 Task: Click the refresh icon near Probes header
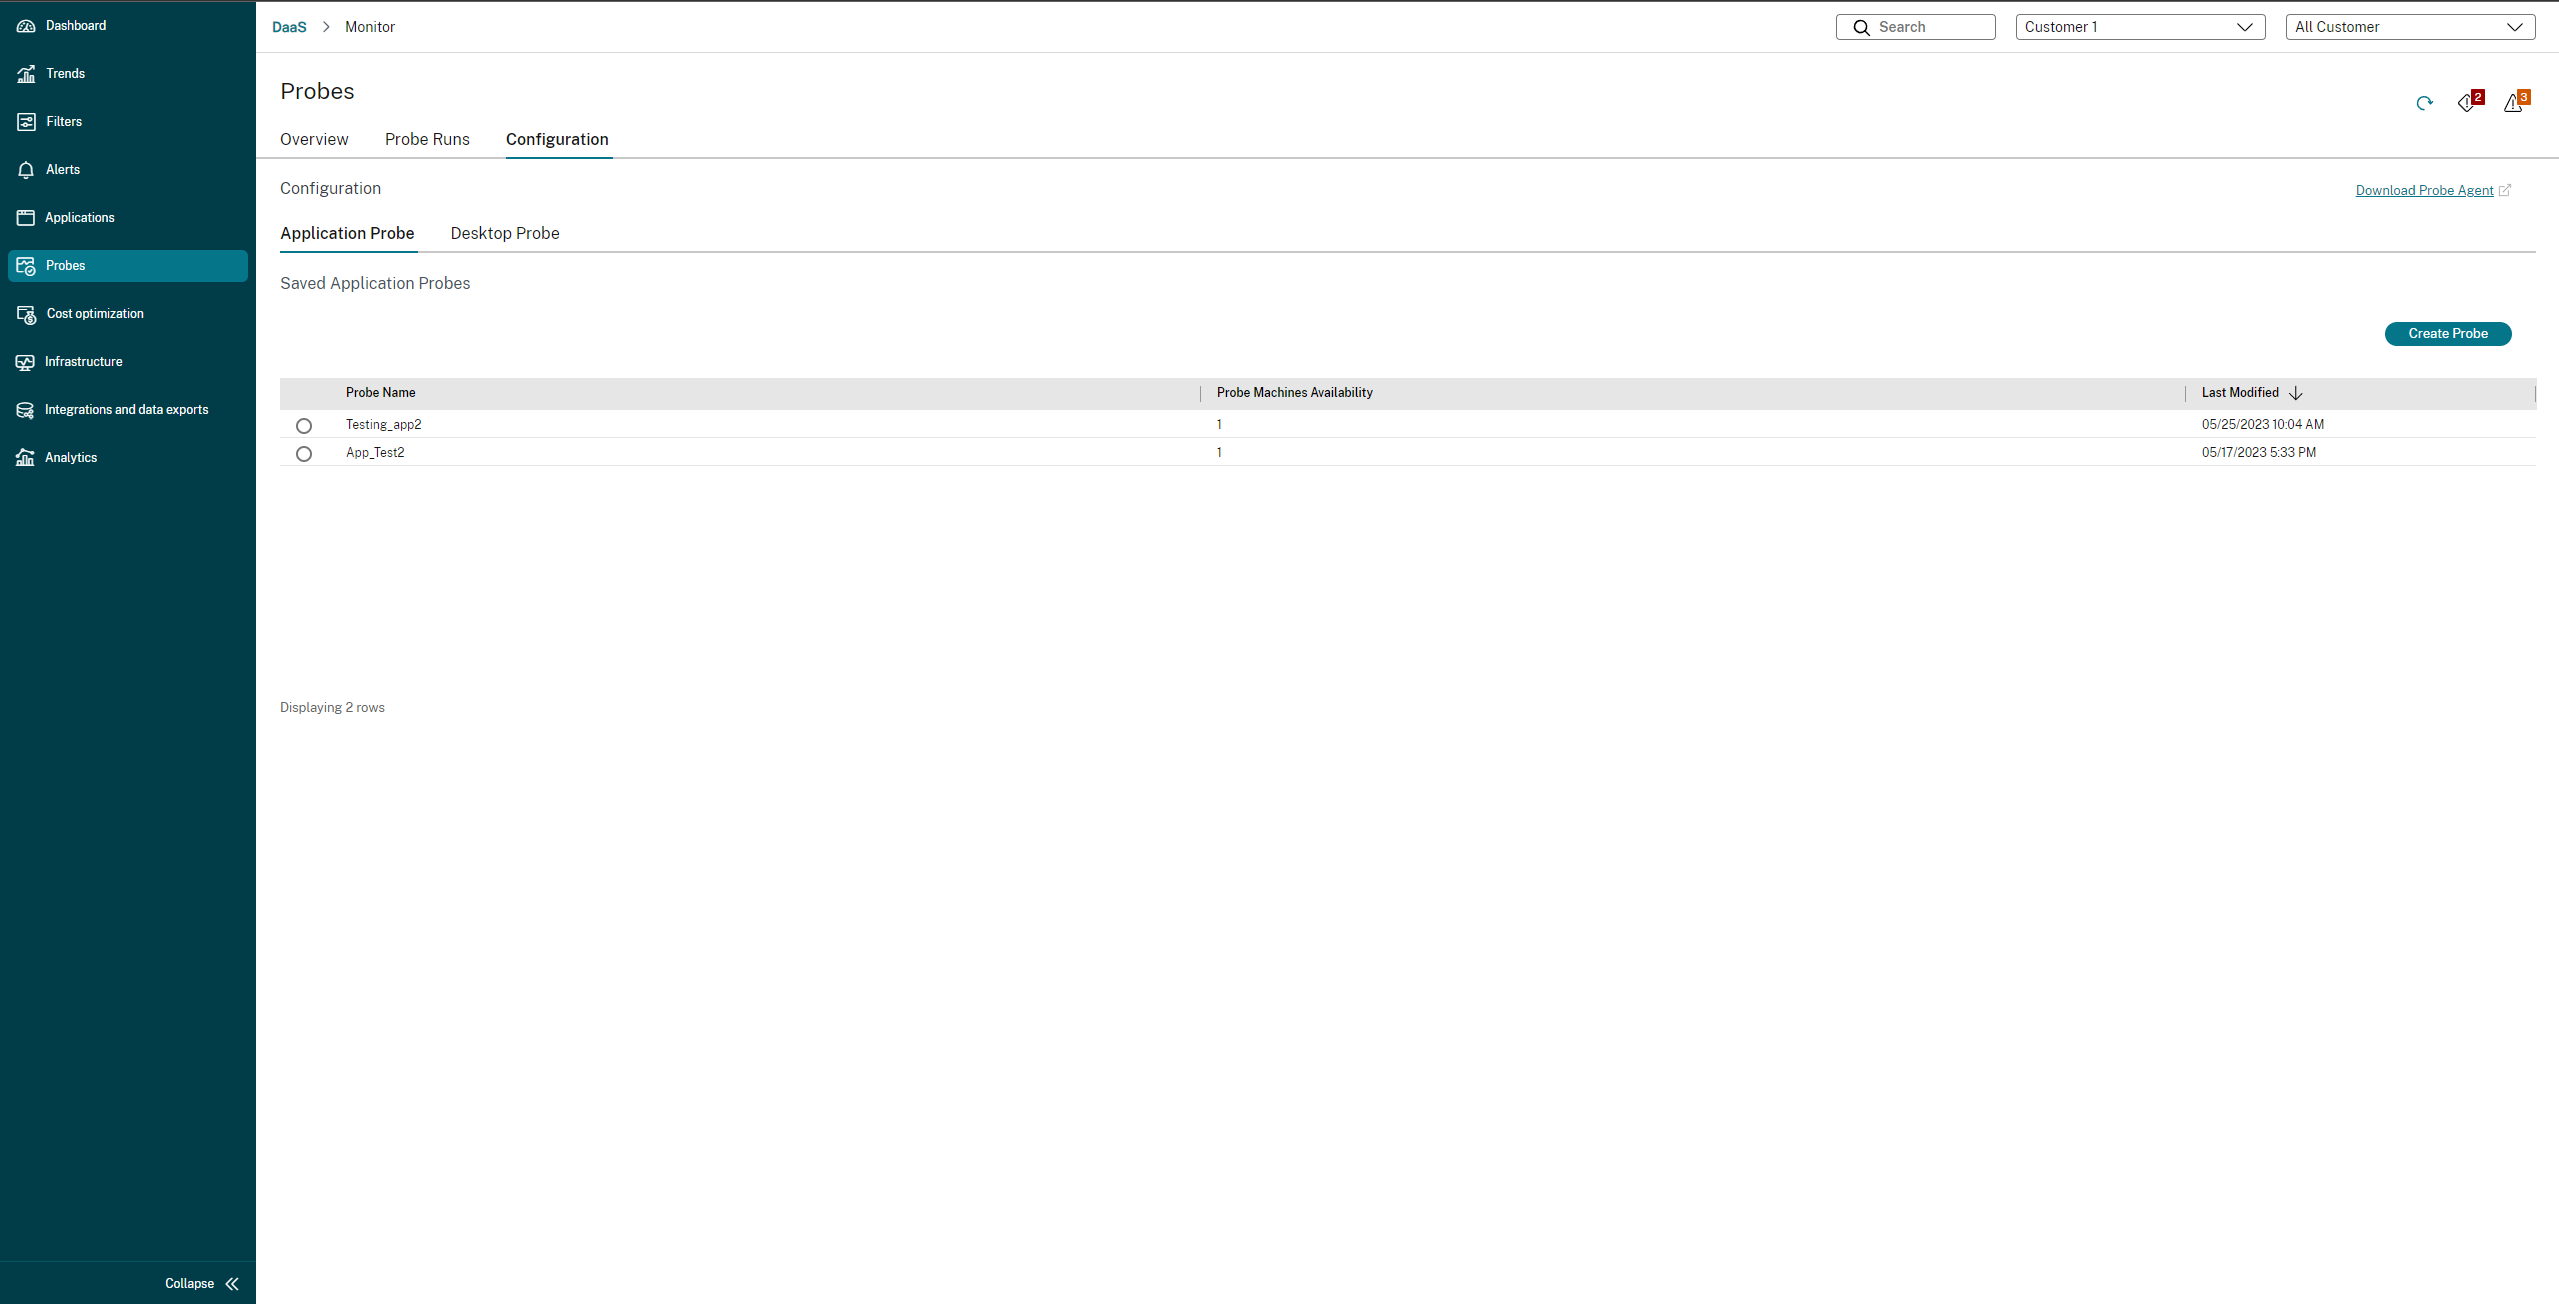[2424, 103]
